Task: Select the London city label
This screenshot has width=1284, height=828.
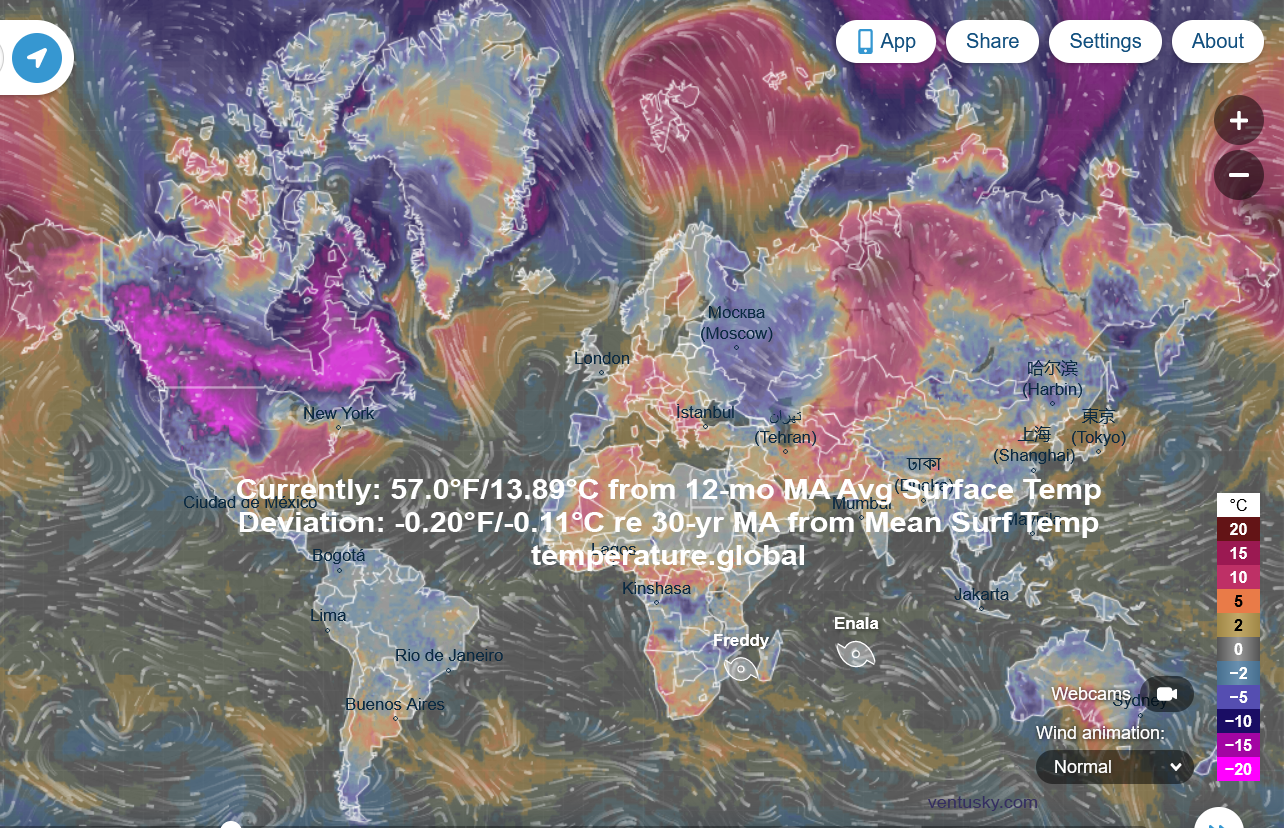Action: click(602, 358)
